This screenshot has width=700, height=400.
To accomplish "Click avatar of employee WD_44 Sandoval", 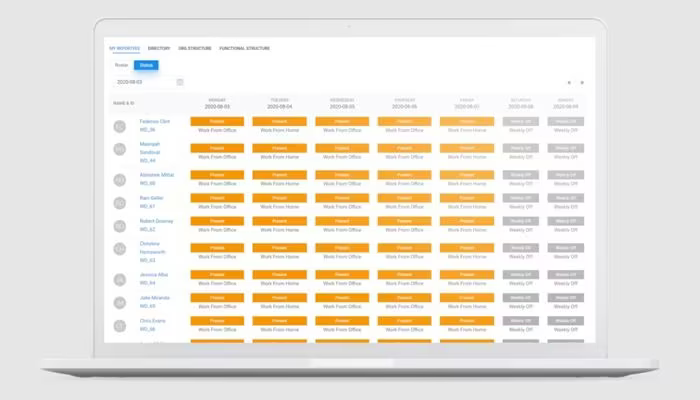I will pyautogui.click(x=120, y=149).
